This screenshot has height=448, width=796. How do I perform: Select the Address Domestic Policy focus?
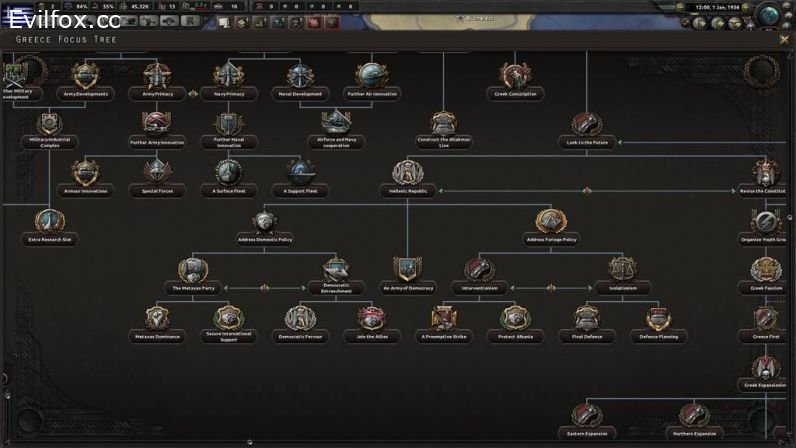coord(265,222)
